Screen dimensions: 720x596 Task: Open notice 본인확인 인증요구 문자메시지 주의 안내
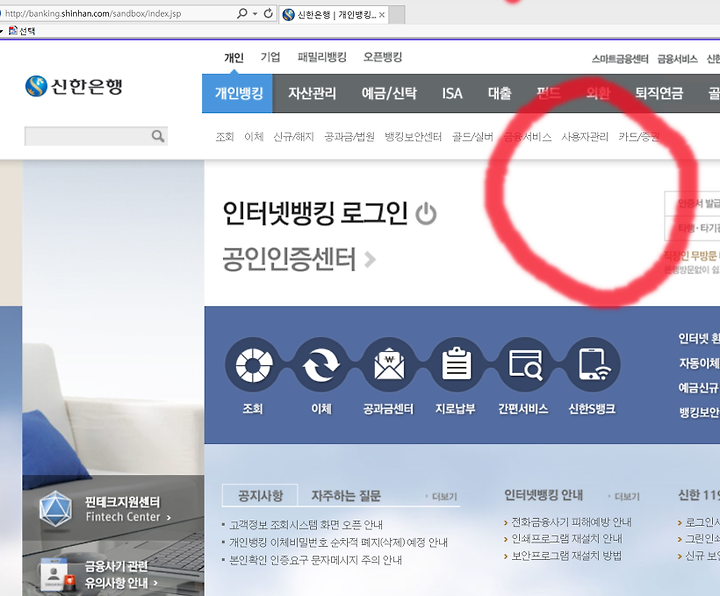(315, 560)
